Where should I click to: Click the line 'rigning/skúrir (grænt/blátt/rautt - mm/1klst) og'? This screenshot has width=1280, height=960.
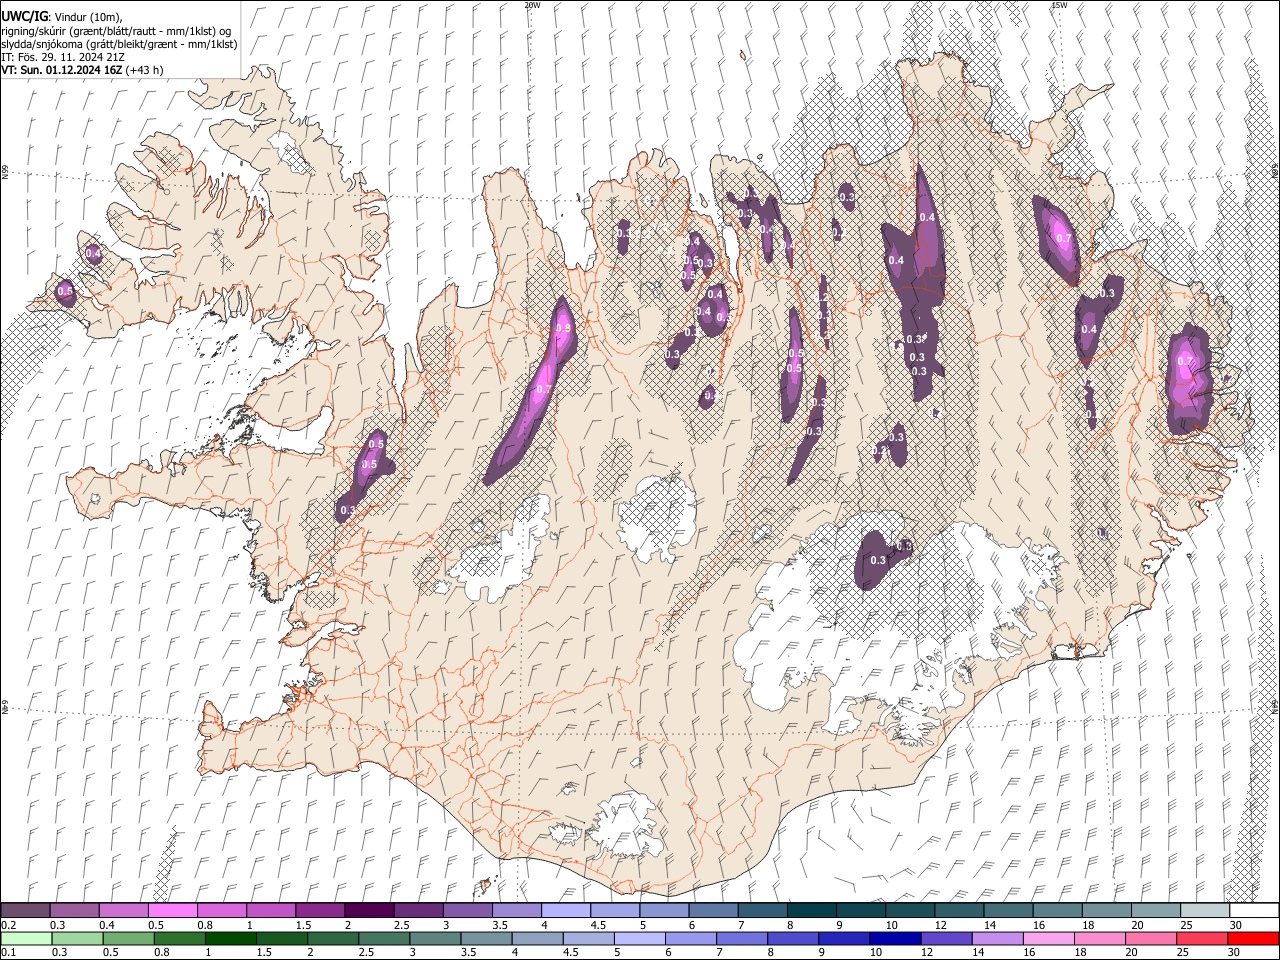point(116,30)
